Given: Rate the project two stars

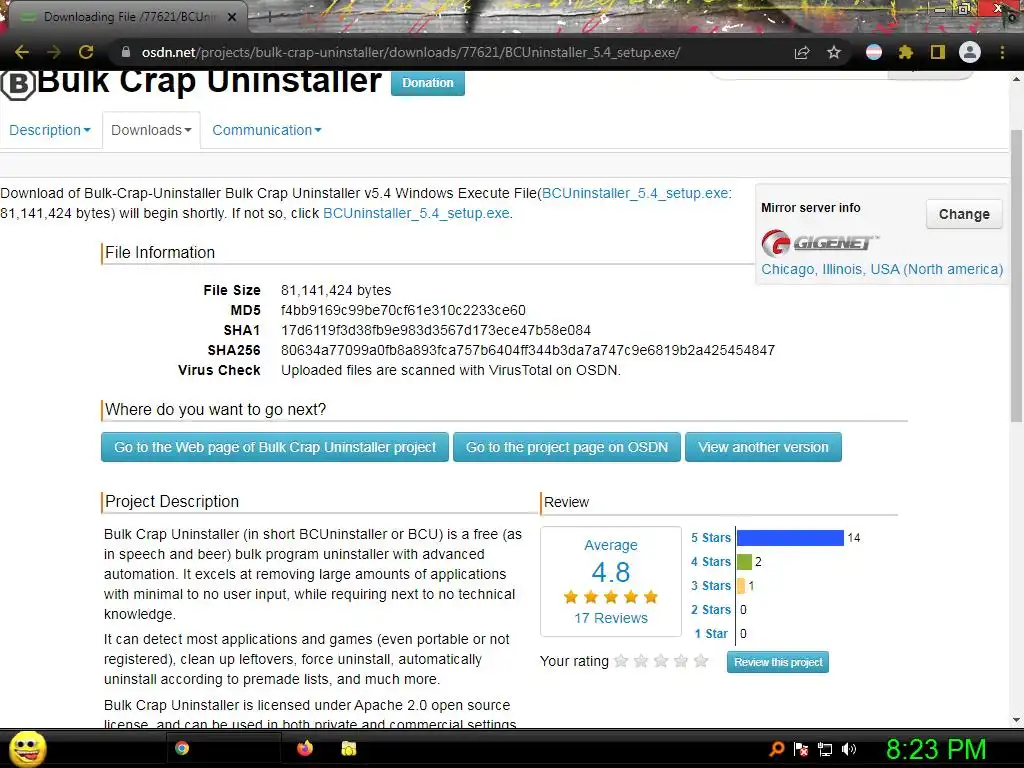Looking at the screenshot, I should pos(641,661).
